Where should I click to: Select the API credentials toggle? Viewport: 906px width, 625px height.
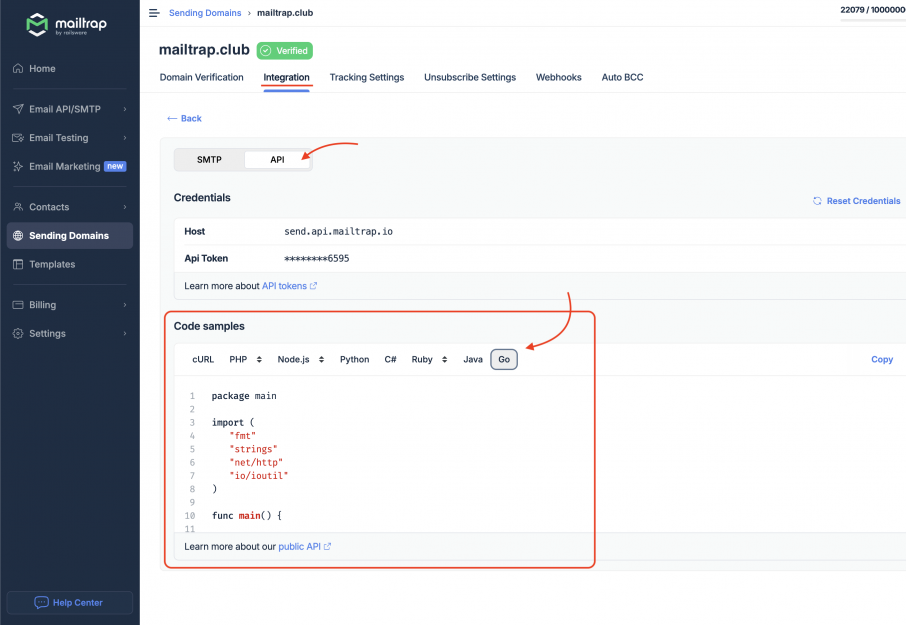278,159
